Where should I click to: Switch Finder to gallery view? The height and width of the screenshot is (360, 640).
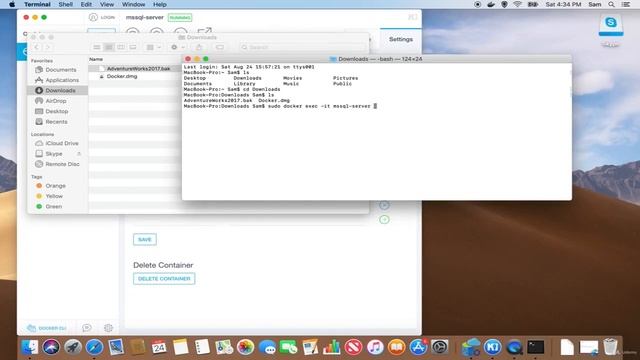133,47
